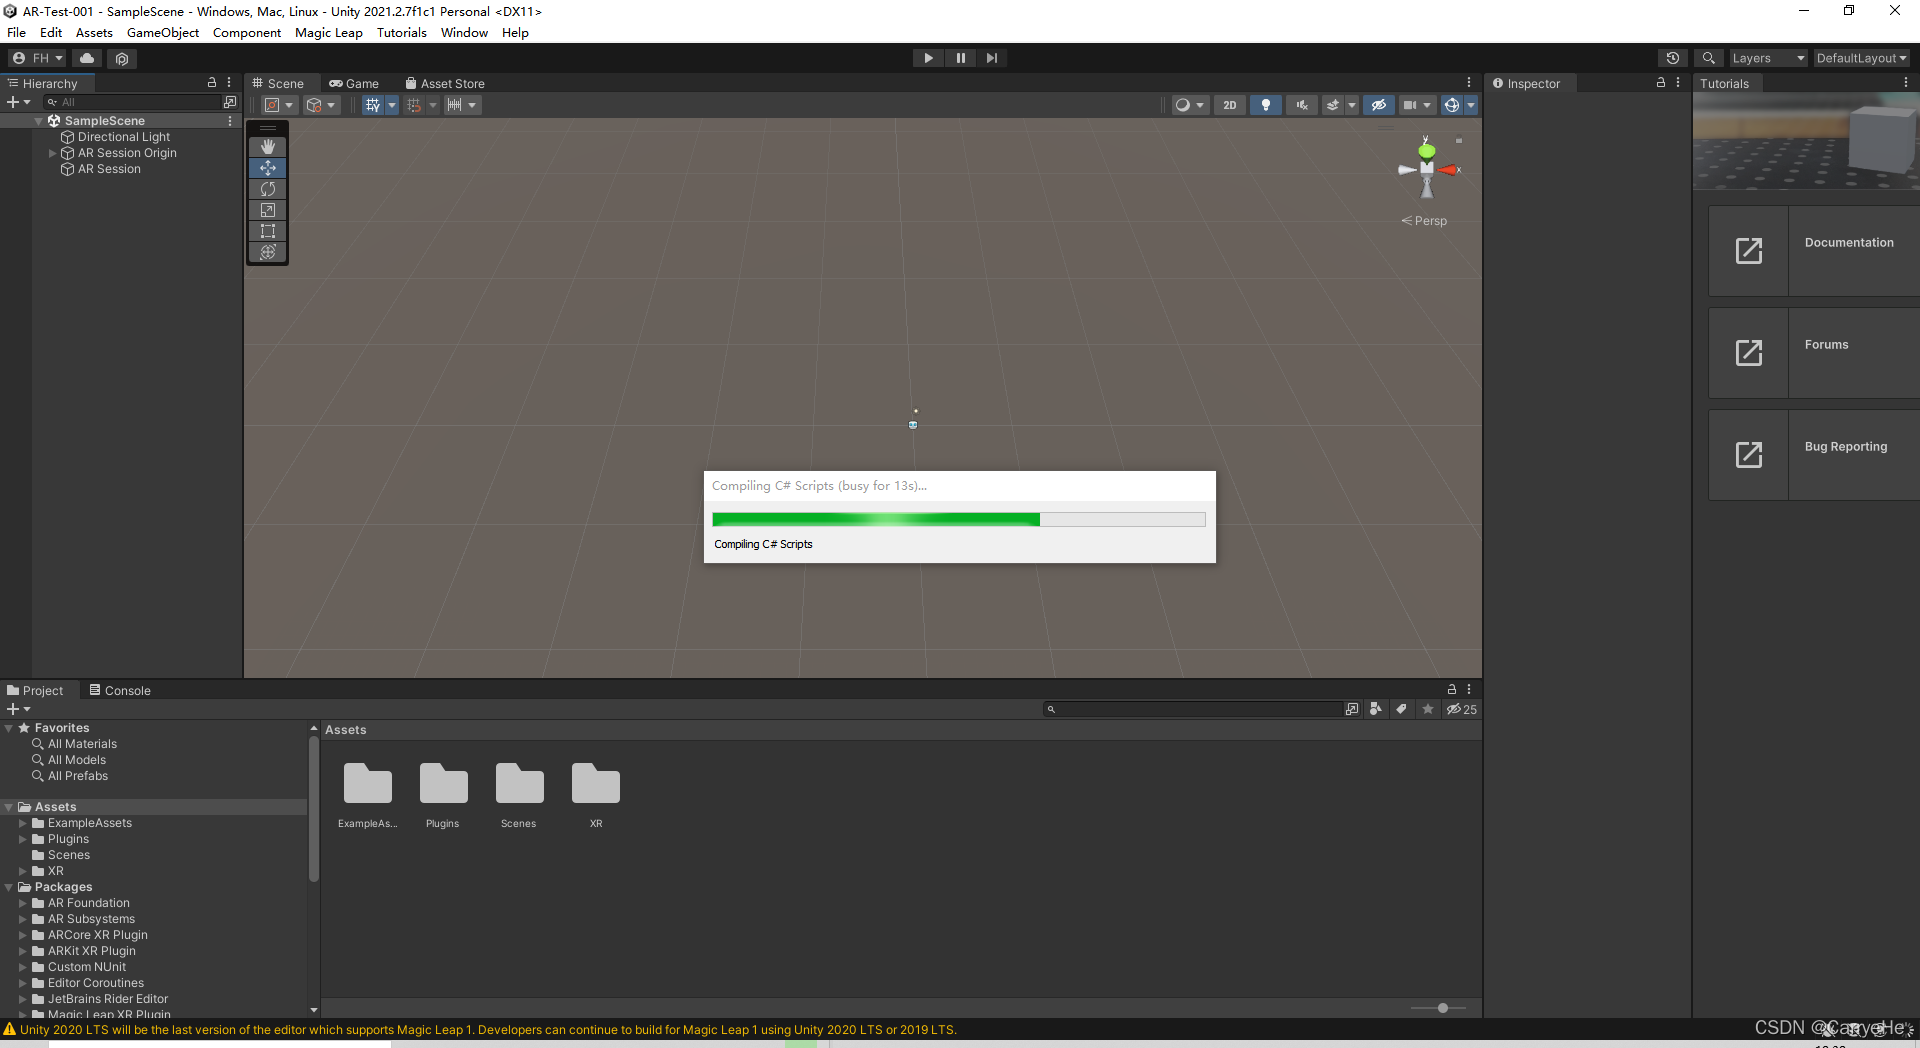Screen dimensions: 1920x1048
Task: Search by label in Project panel
Action: click(1401, 709)
